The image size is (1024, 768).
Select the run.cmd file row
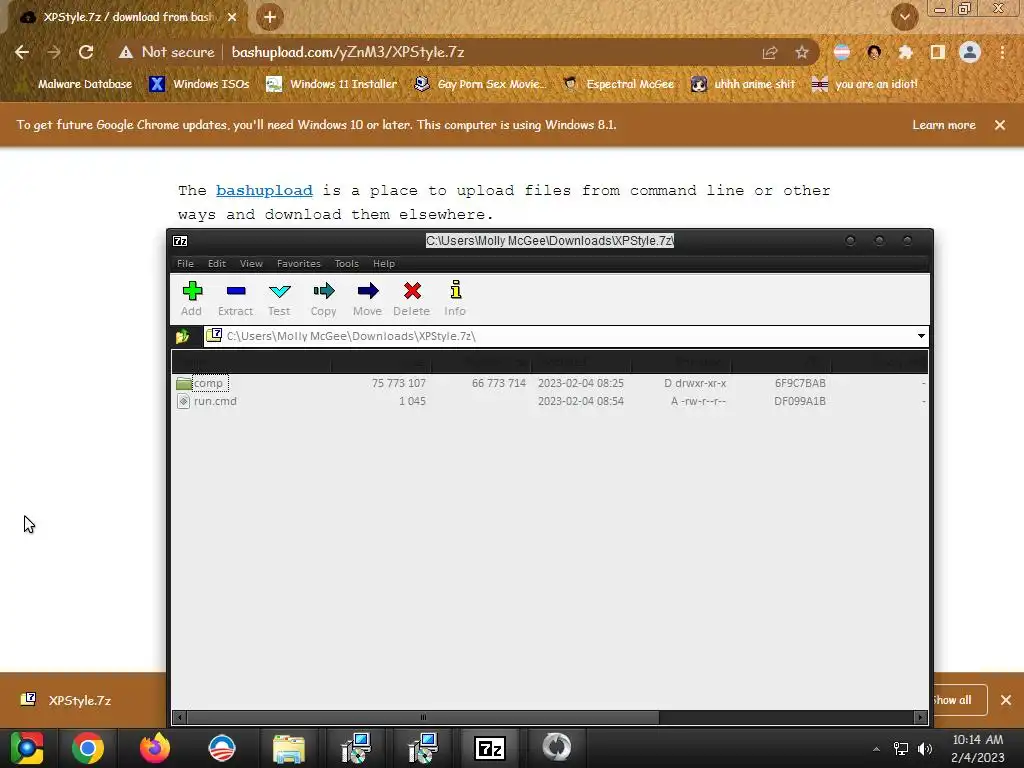[x=550, y=401]
